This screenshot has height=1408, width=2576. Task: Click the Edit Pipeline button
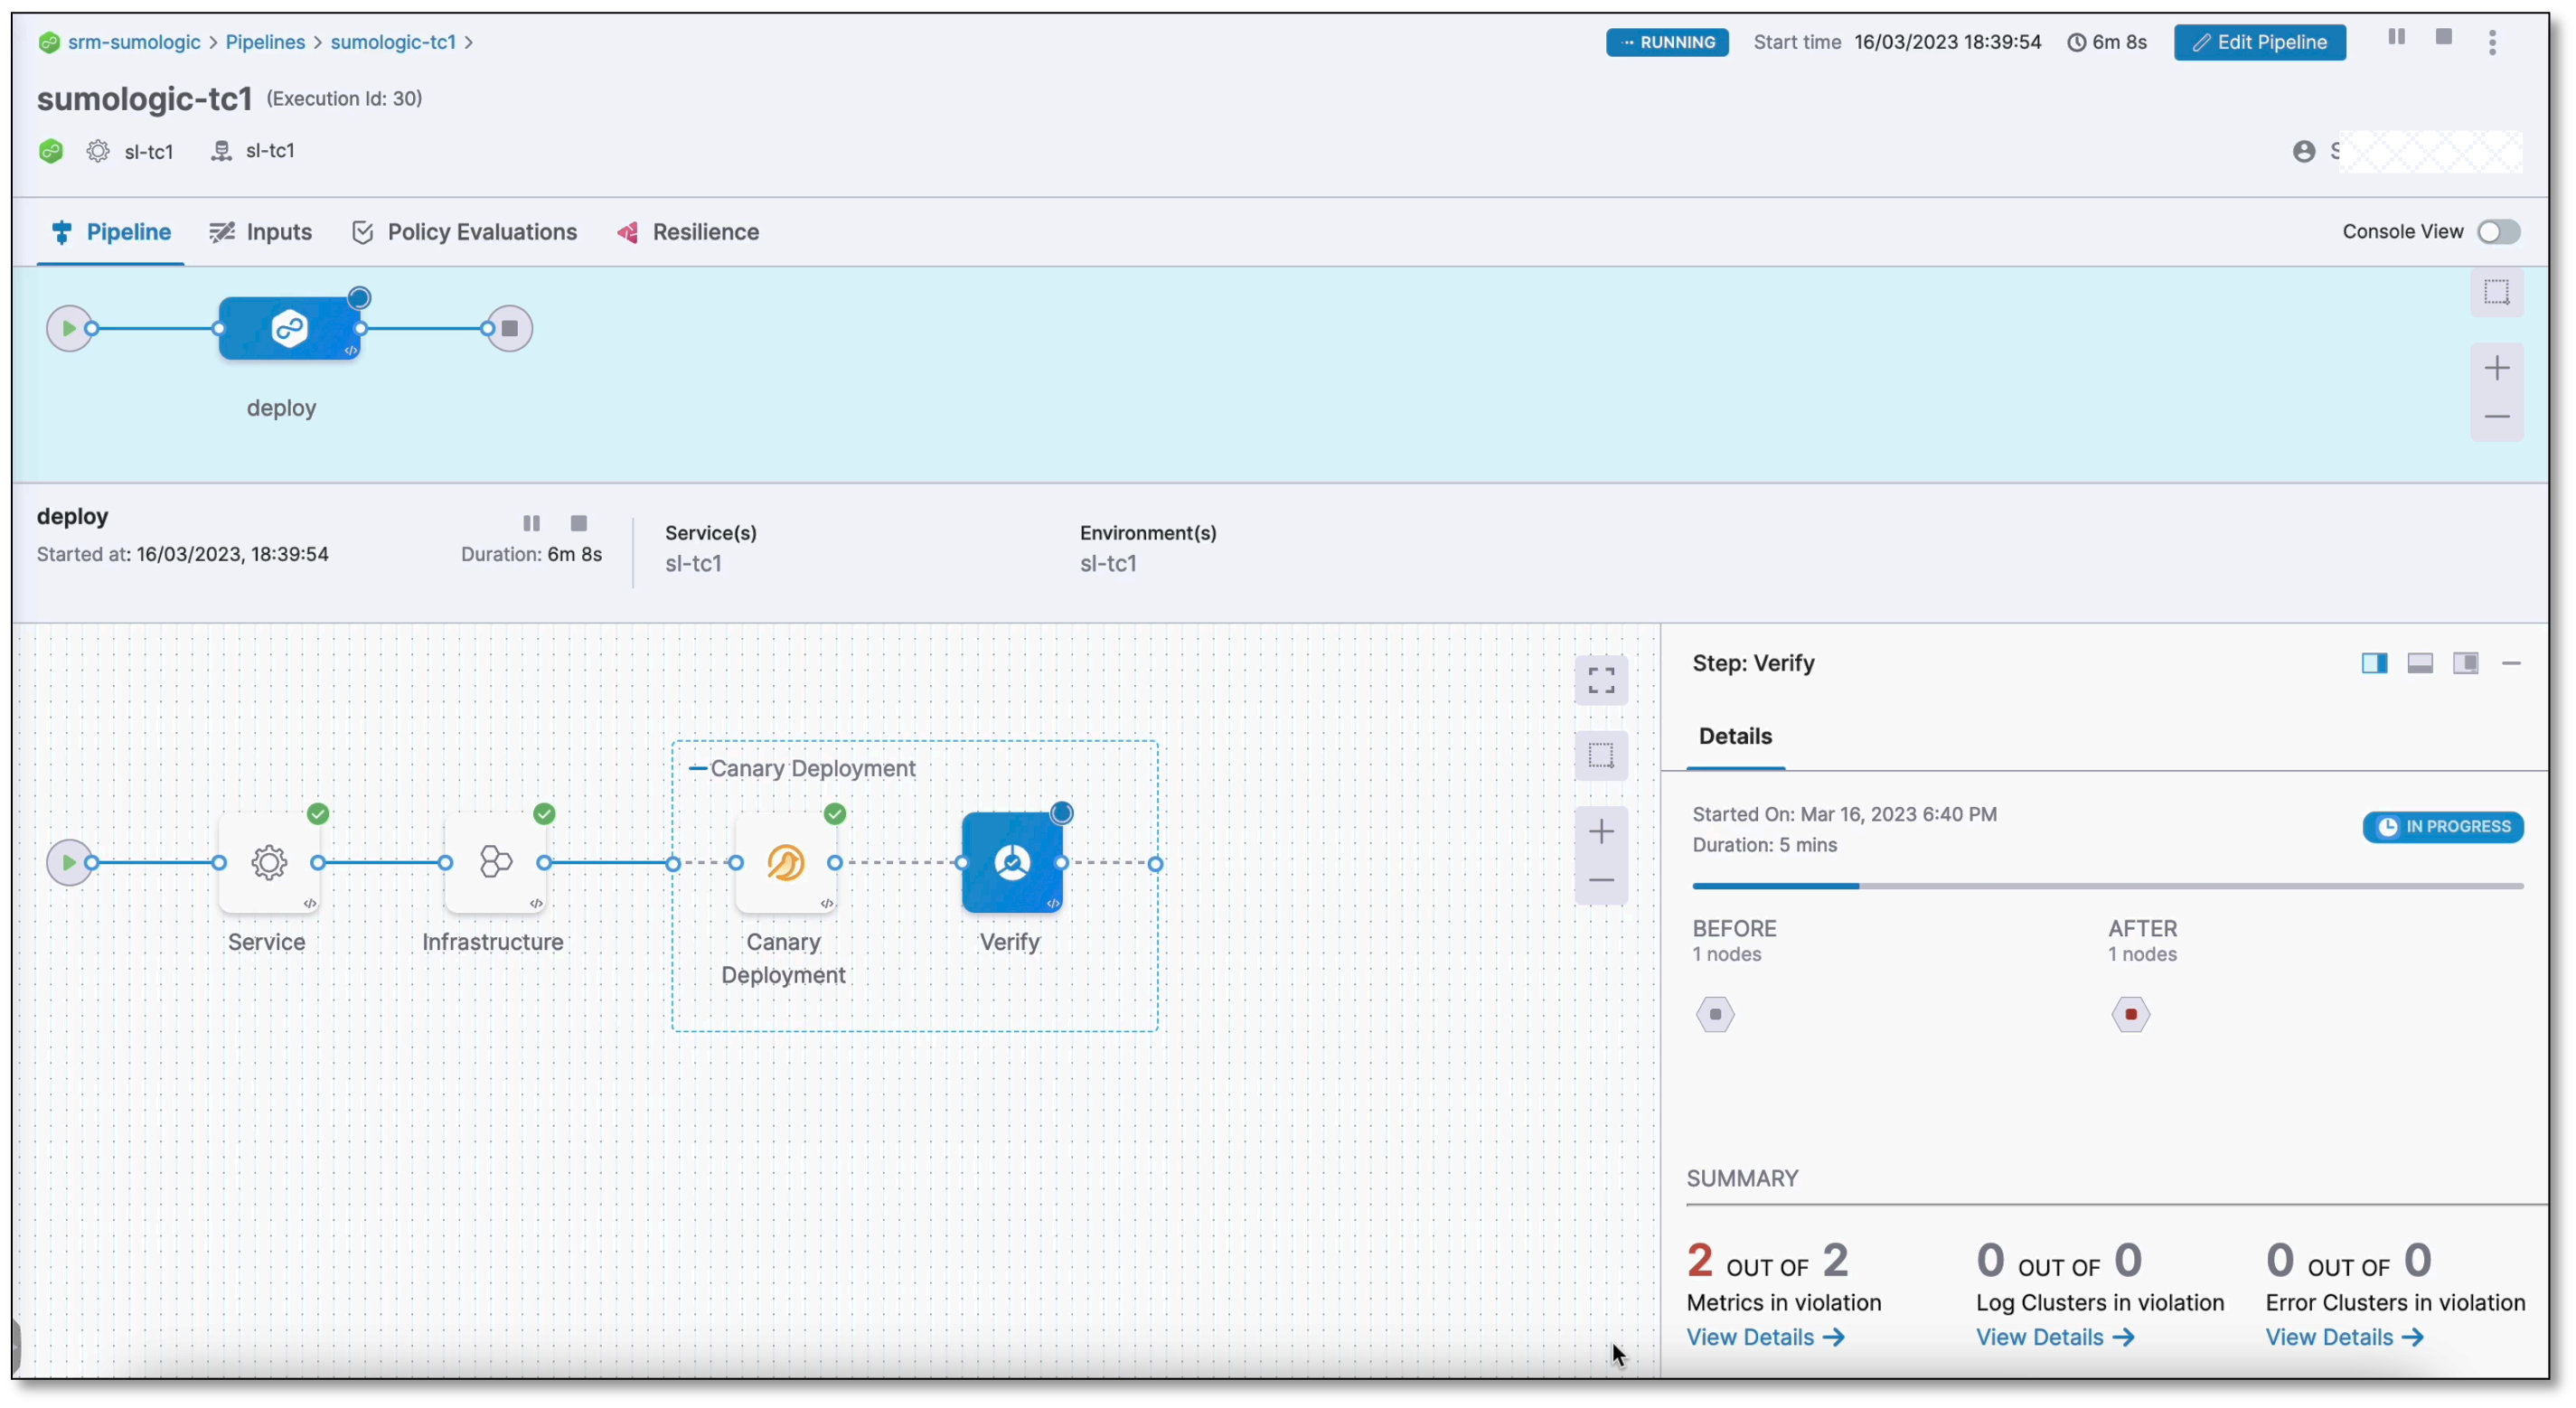click(x=2259, y=42)
